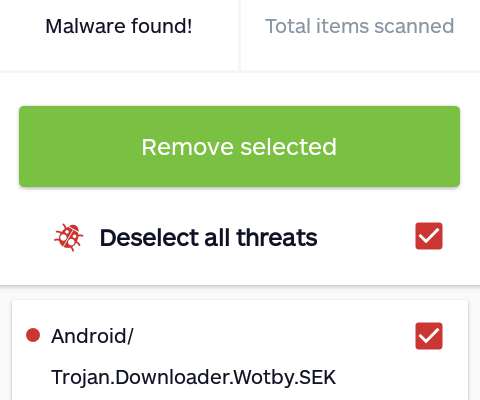The image size is (480, 400).
Task: Show the Malware found! results list
Action: click(119, 26)
